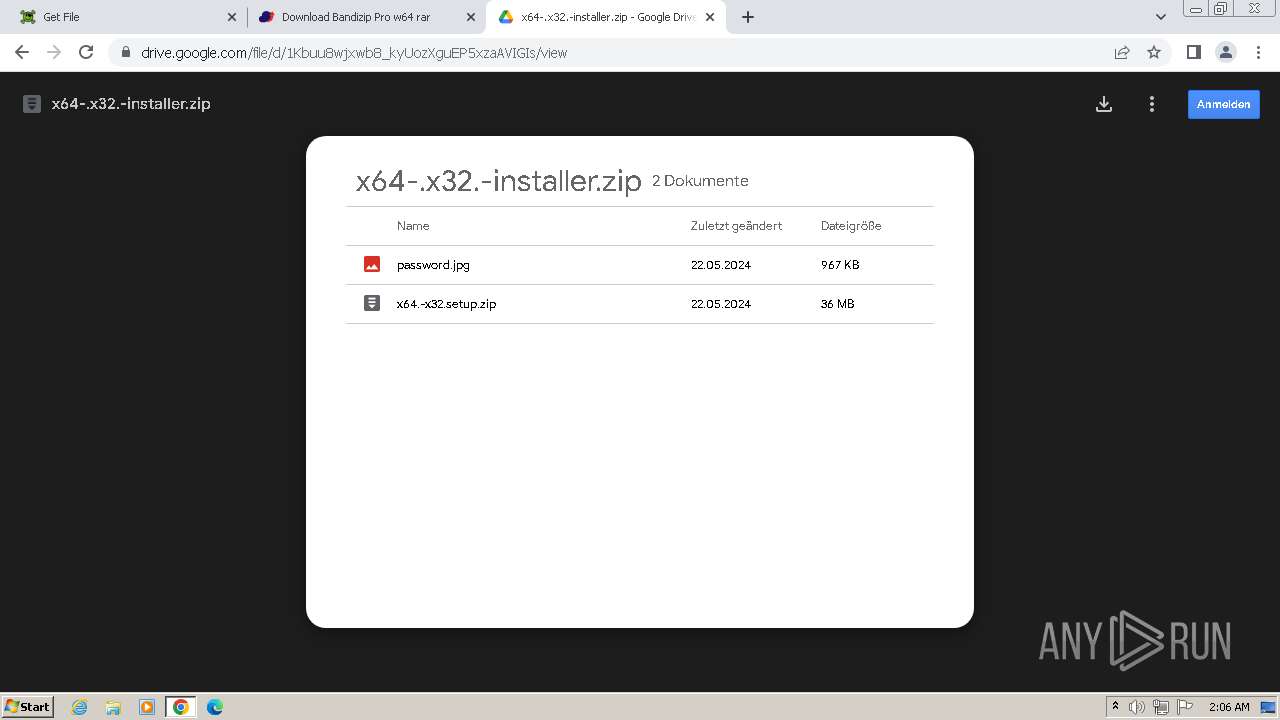Launch Microsoft Edge from the taskbar
Image resolution: width=1280 pixels, height=720 pixels.
[215, 707]
